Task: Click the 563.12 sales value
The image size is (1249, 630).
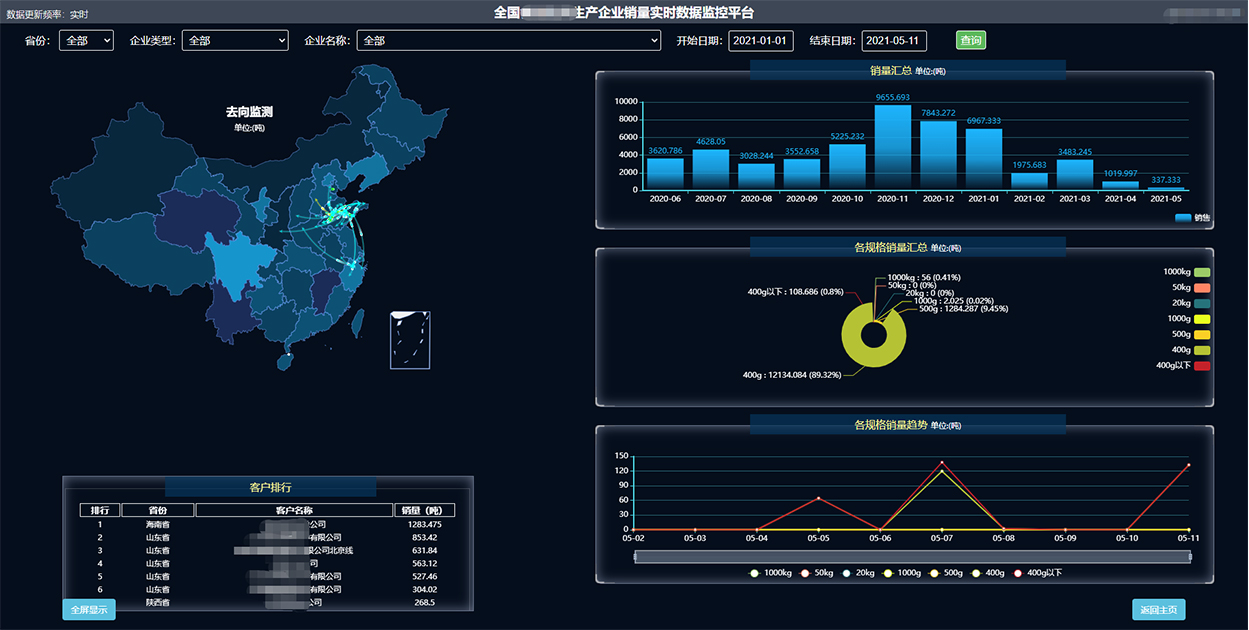Action: (425, 563)
